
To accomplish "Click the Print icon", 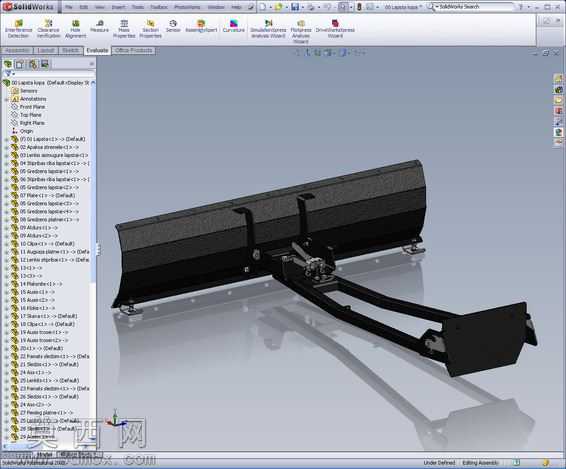I will click(x=311, y=7).
